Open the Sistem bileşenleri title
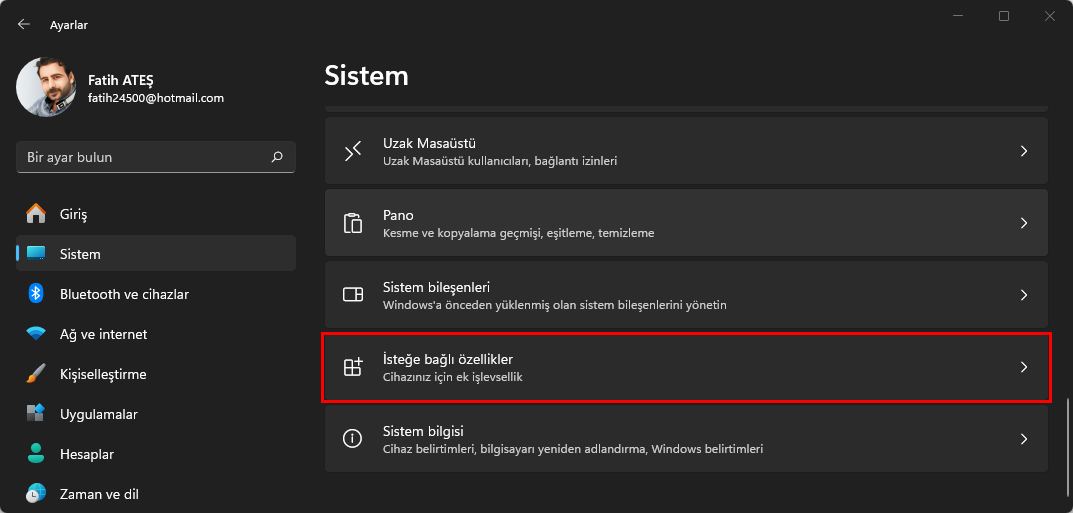 (436, 287)
